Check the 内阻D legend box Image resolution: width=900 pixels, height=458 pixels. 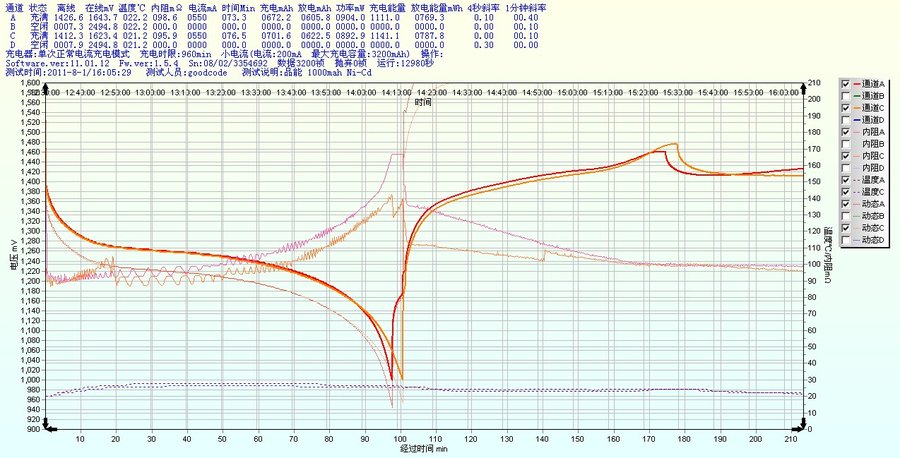(x=846, y=167)
